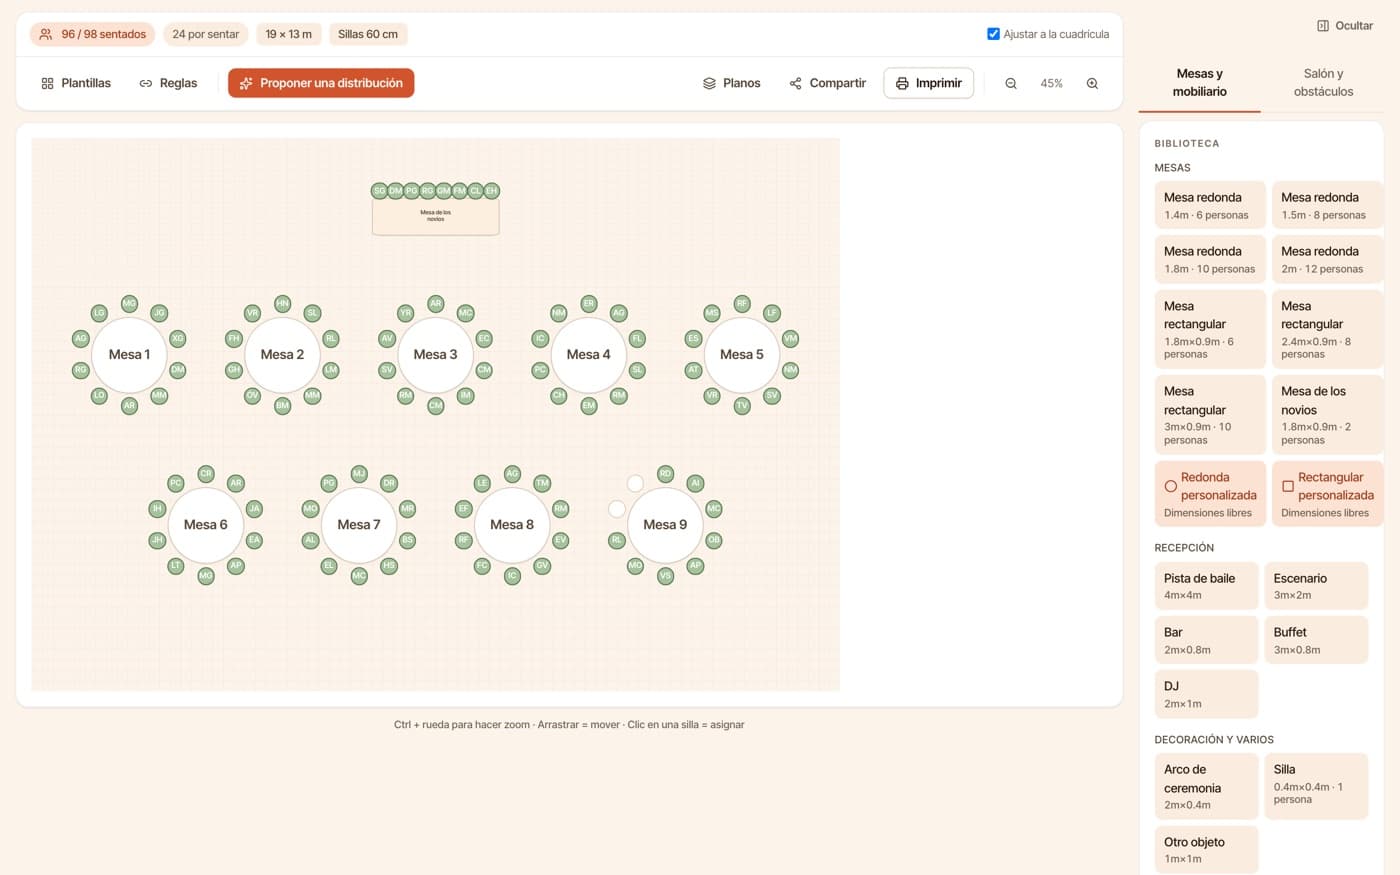Open Planos layers button

click(731, 83)
